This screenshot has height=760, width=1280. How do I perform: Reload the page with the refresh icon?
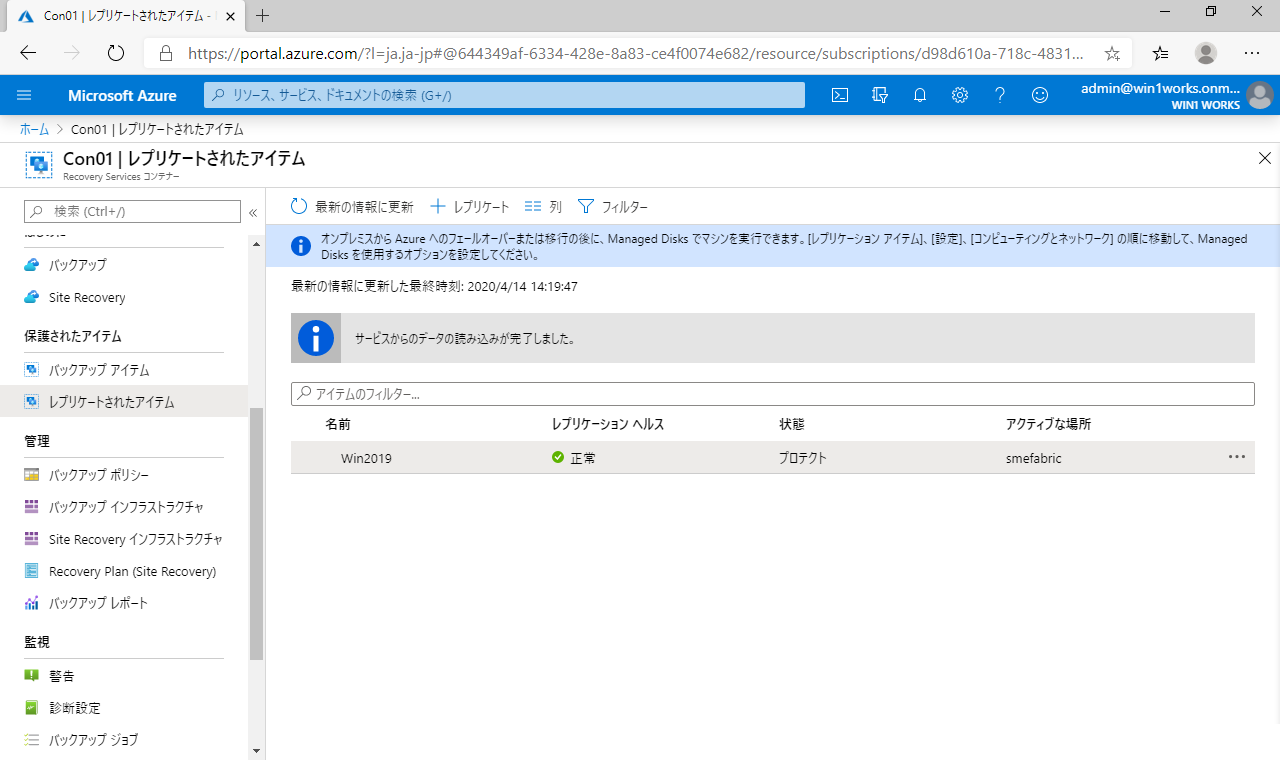115,53
